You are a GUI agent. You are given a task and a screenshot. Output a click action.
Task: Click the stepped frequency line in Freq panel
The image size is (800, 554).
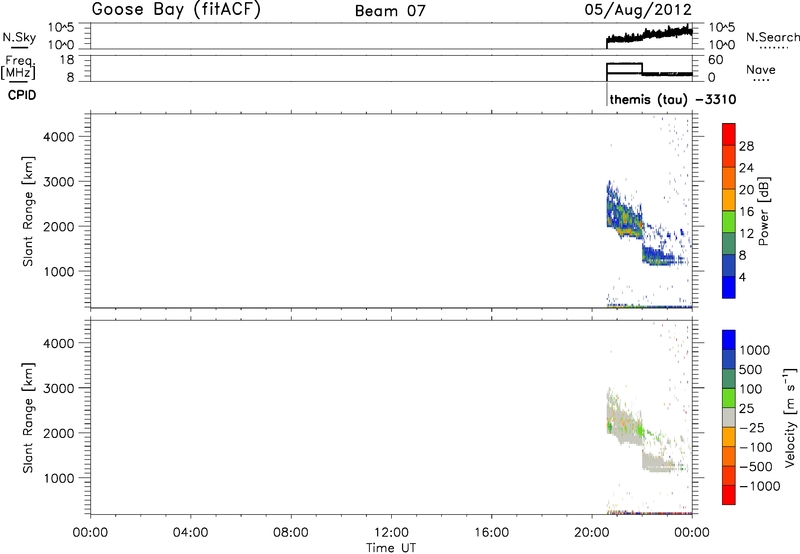tap(649, 70)
